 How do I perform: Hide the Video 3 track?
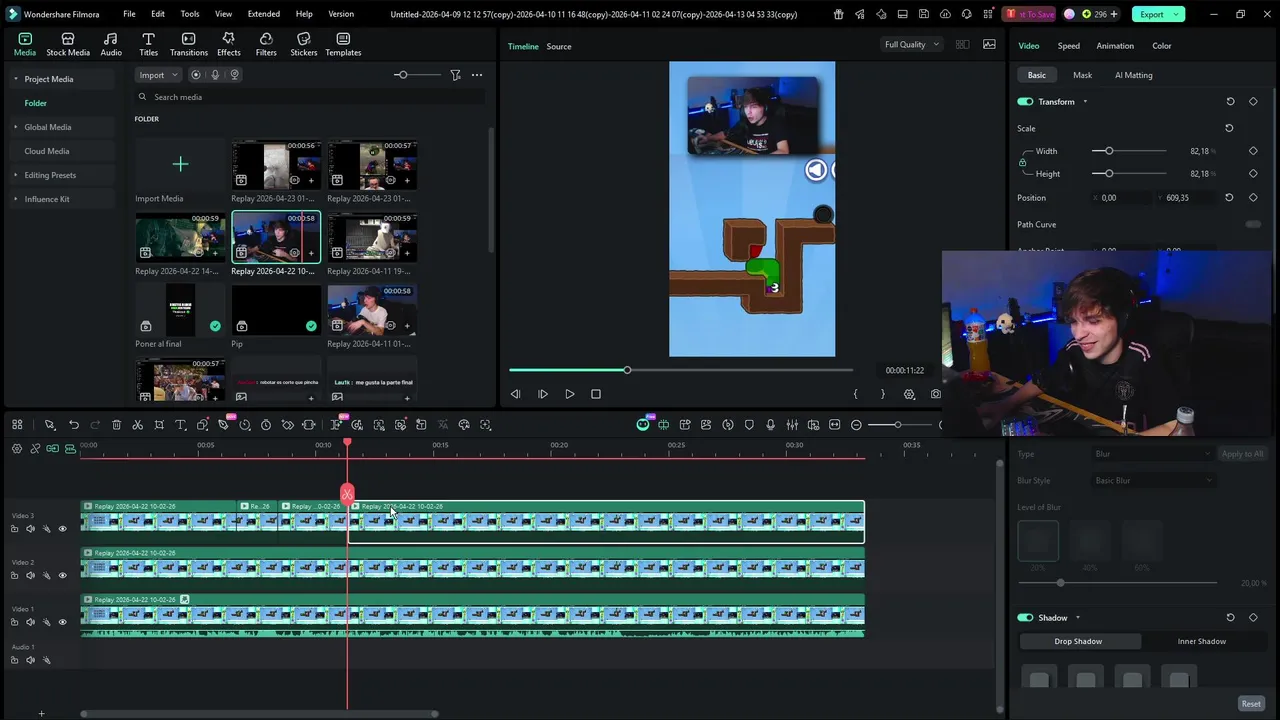point(62,529)
